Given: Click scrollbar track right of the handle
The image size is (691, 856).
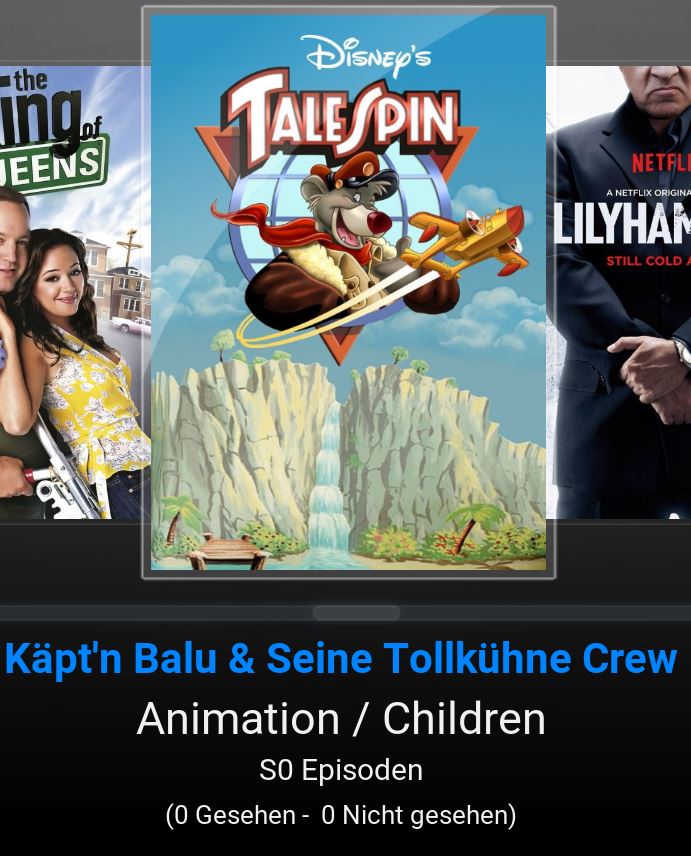Looking at the screenshot, I should click(545, 613).
